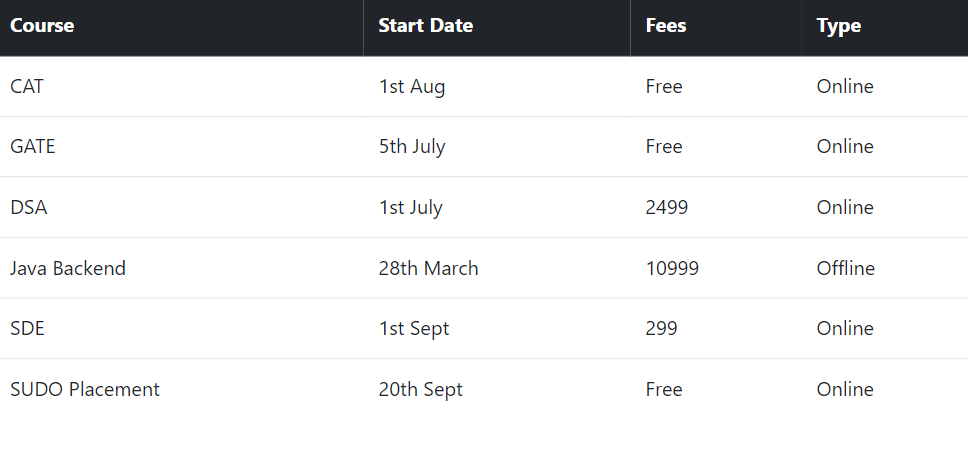Click the 10999 fees value

pos(672,268)
